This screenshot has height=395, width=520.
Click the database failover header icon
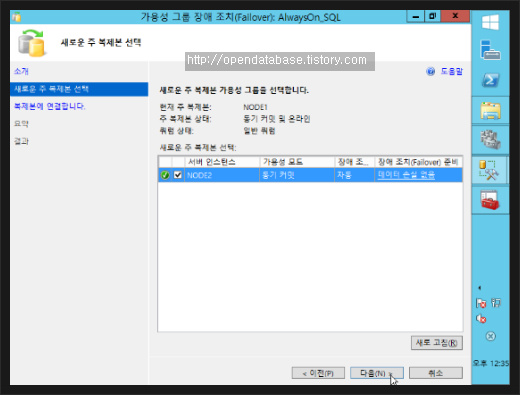[32, 43]
